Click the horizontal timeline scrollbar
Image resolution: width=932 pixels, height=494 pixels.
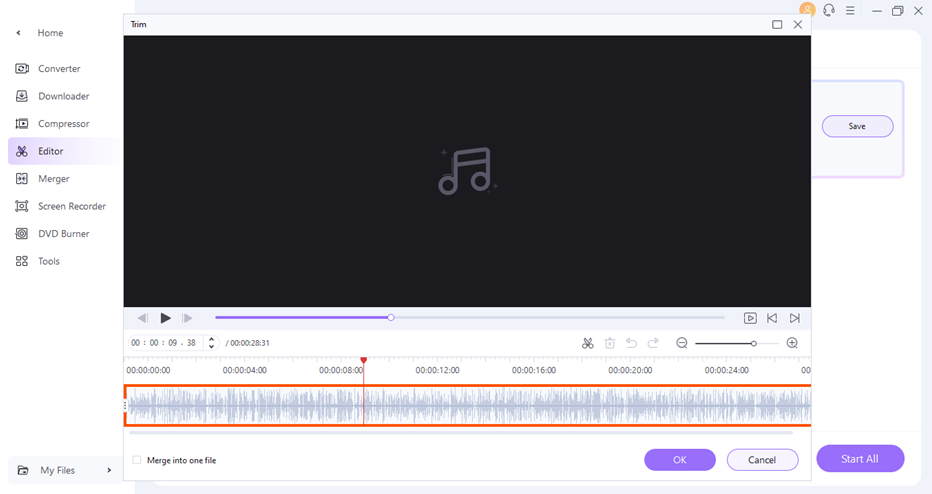(461, 433)
